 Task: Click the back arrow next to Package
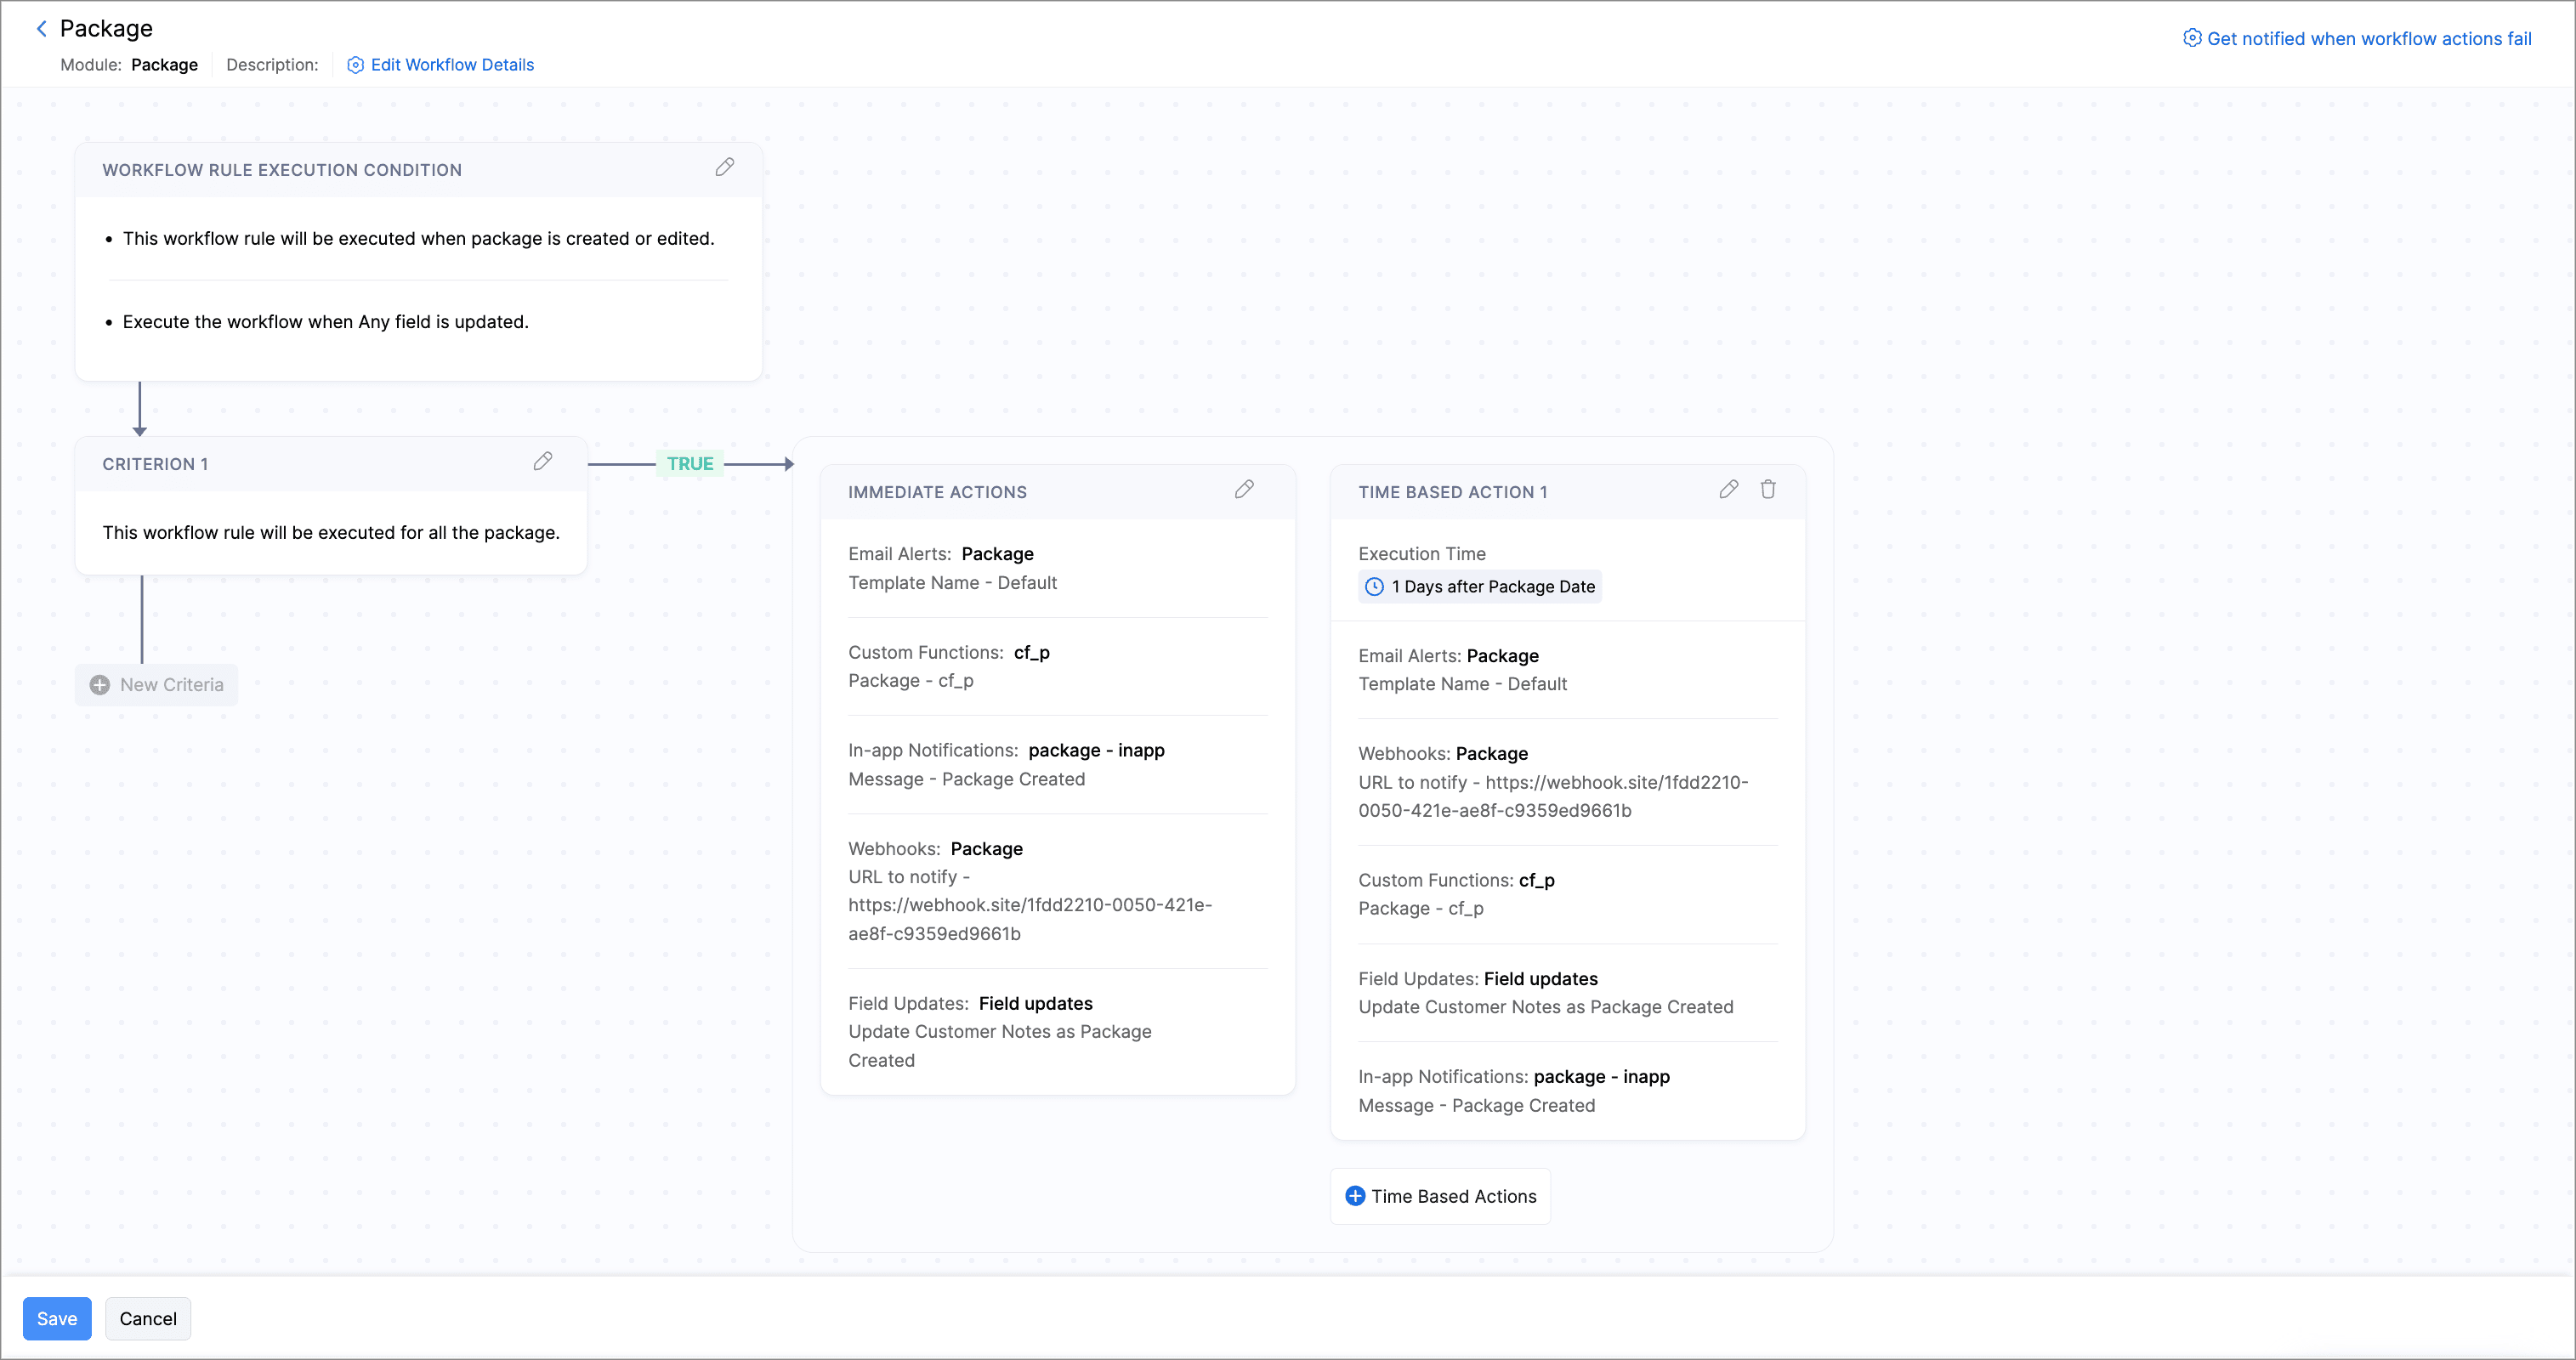42,29
